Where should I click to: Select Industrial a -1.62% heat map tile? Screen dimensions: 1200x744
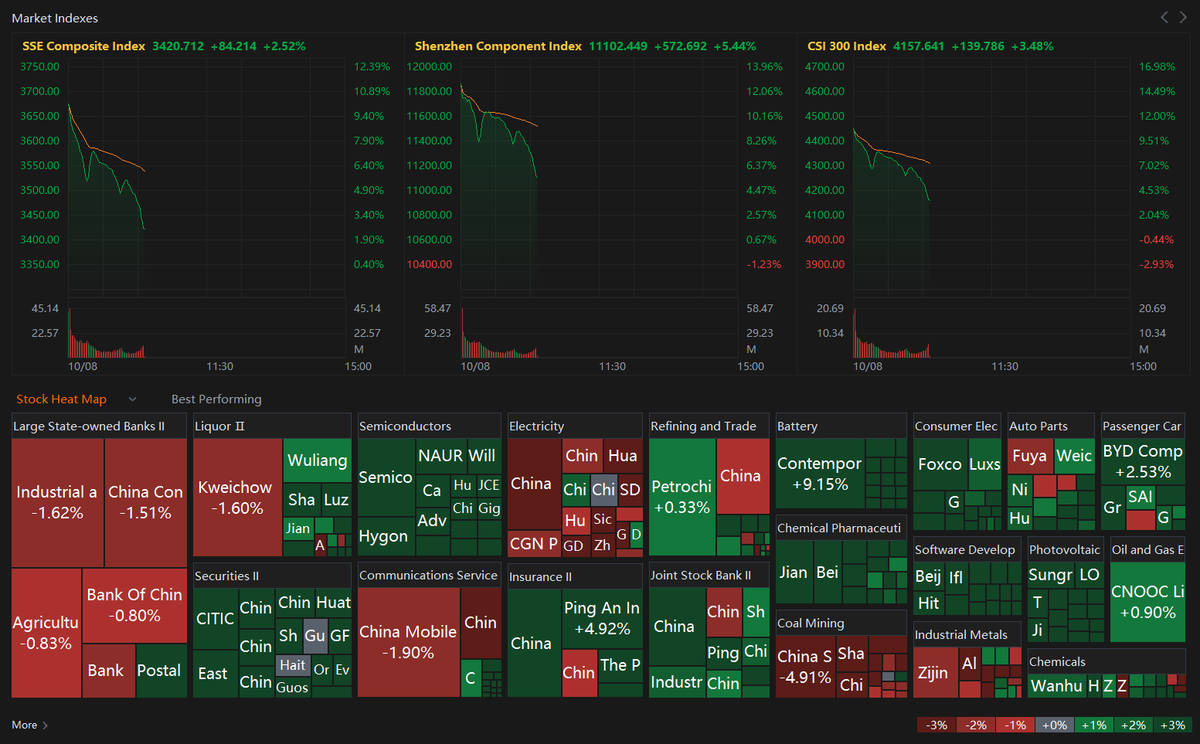tap(58, 502)
